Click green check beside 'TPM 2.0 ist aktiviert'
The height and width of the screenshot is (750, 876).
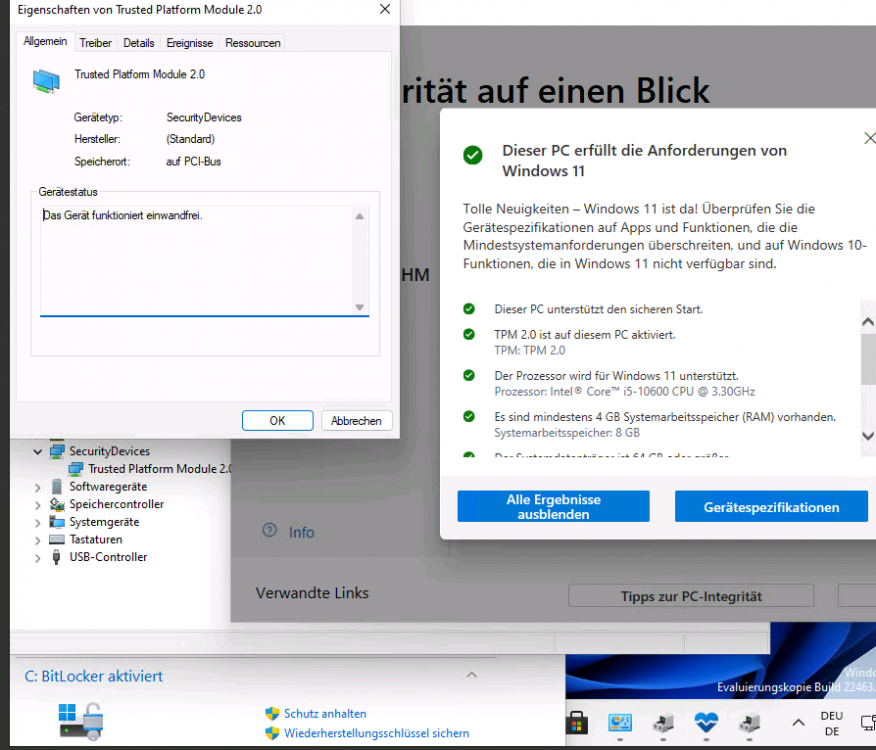pos(469,334)
